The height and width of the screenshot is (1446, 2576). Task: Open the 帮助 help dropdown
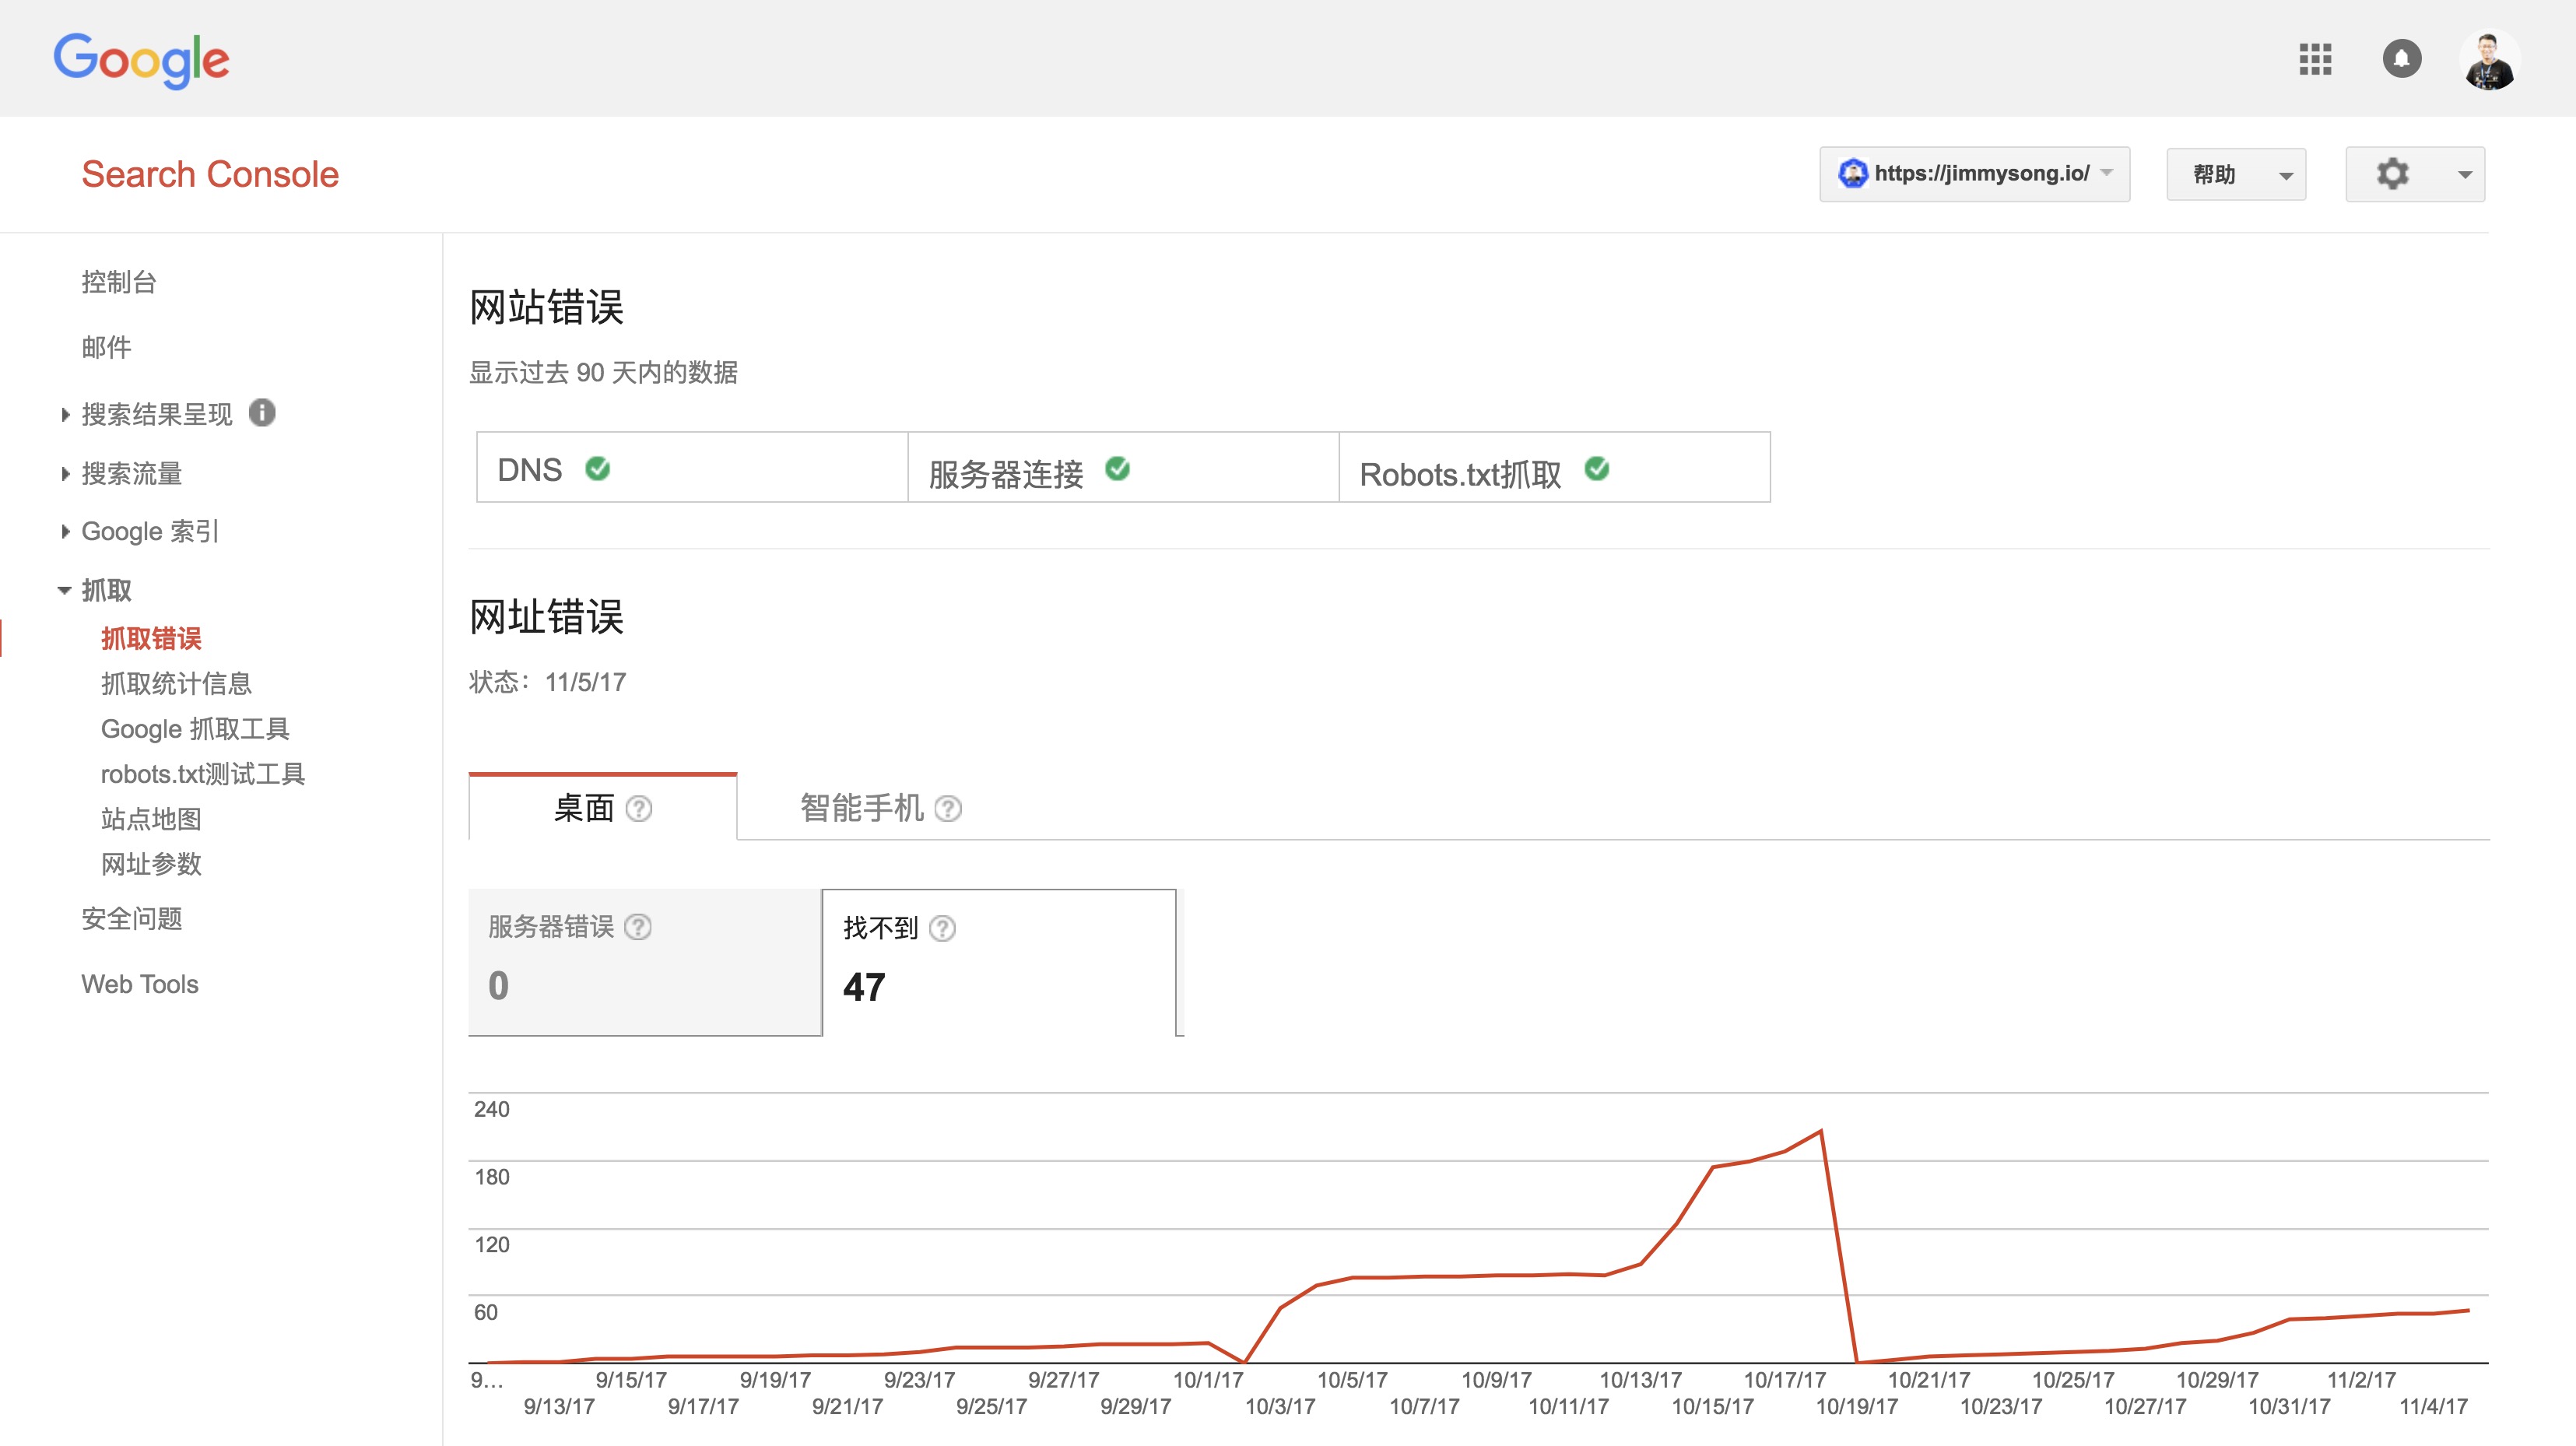pyautogui.click(x=2235, y=175)
